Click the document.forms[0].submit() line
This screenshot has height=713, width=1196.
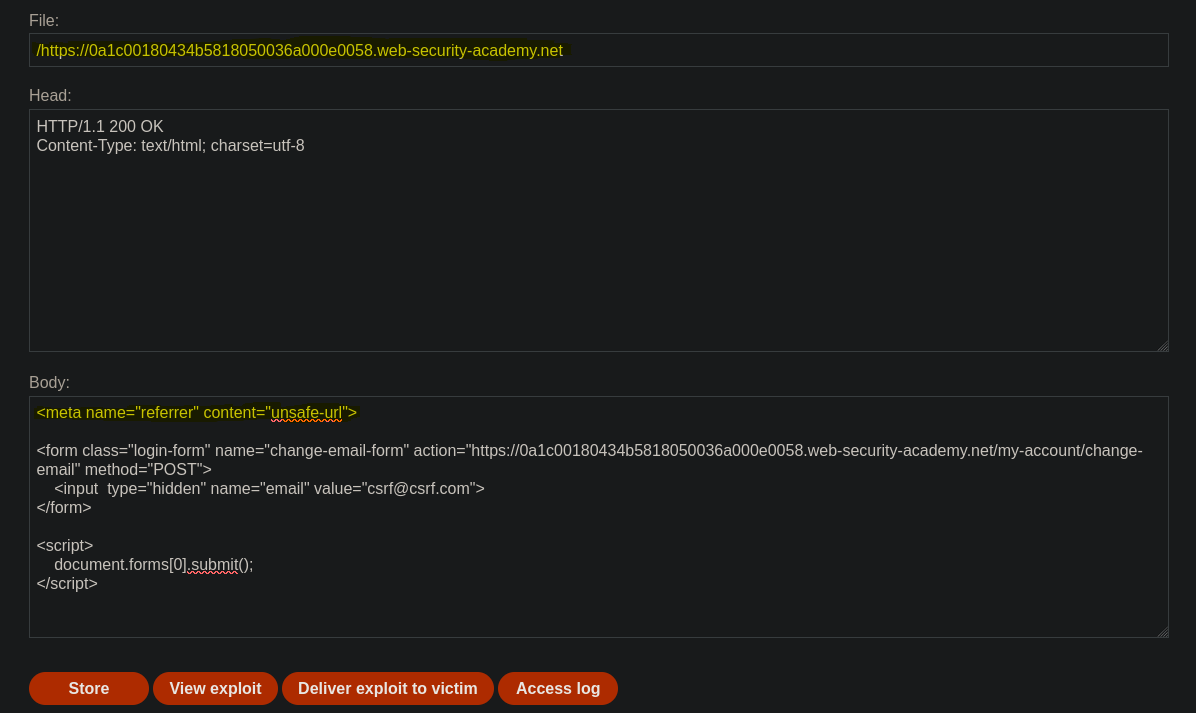153,564
